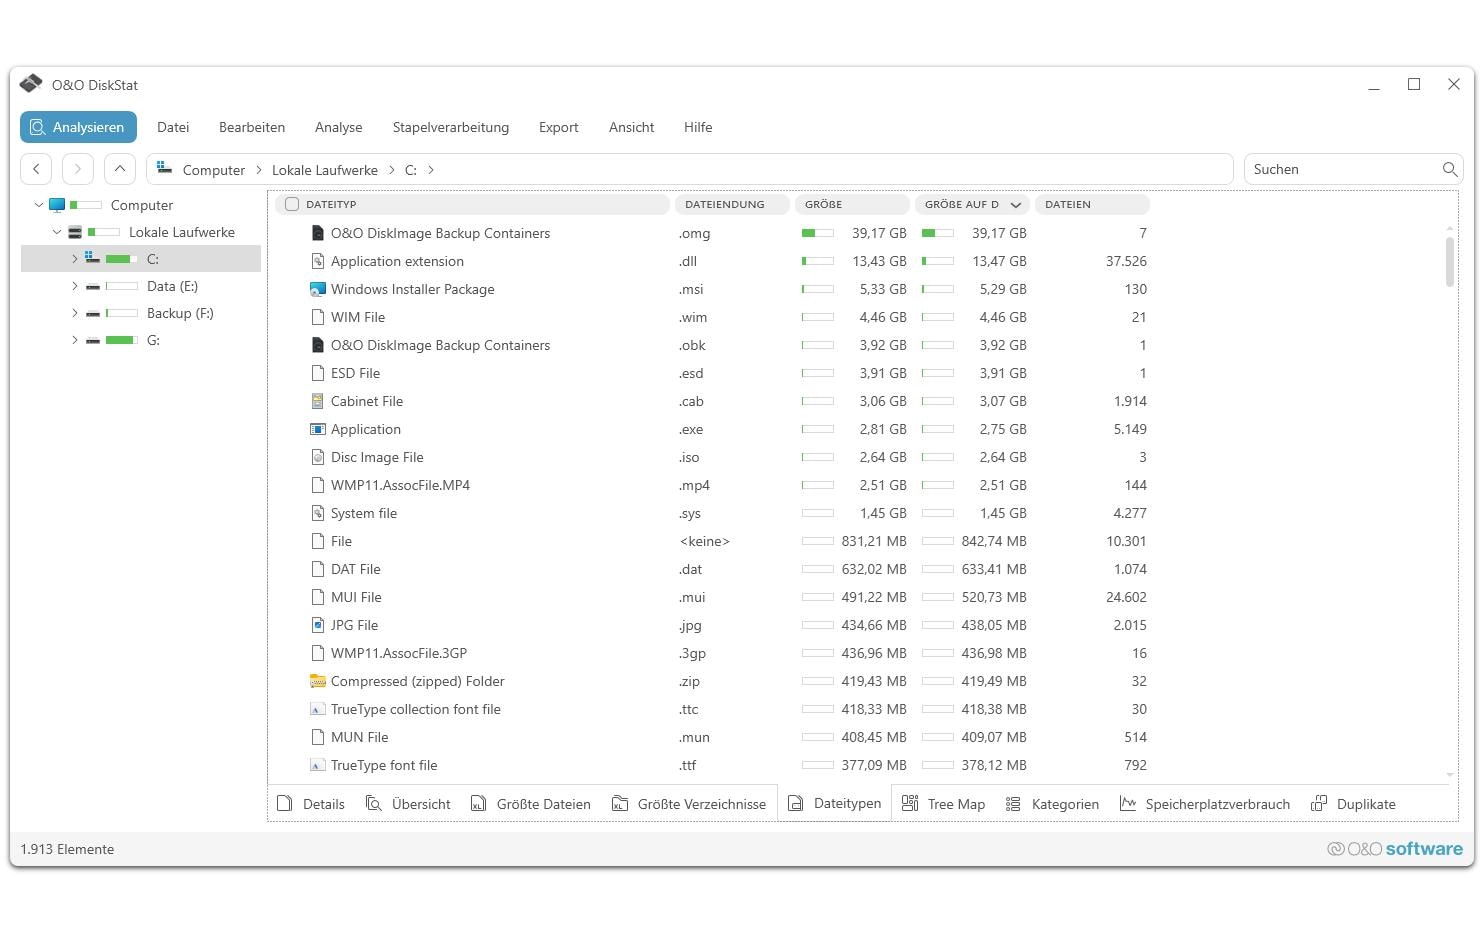
Task: Switch to the Duplikate tab
Action: click(x=1353, y=804)
